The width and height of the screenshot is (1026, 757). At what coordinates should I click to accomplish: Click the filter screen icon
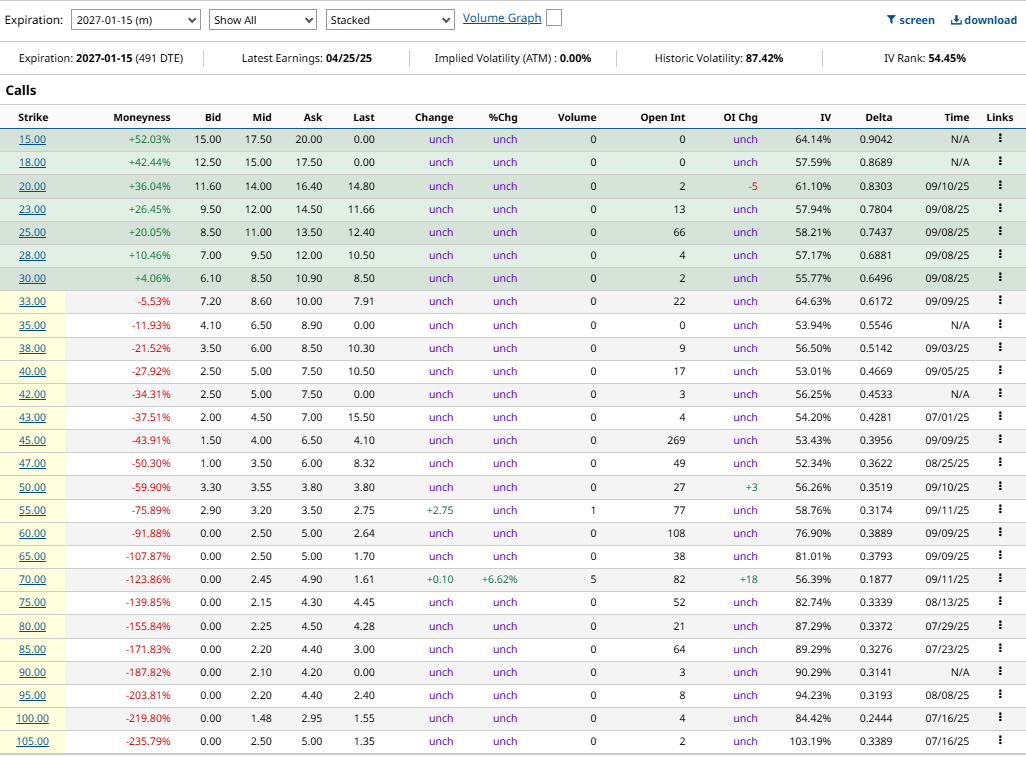(x=891, y=20)
